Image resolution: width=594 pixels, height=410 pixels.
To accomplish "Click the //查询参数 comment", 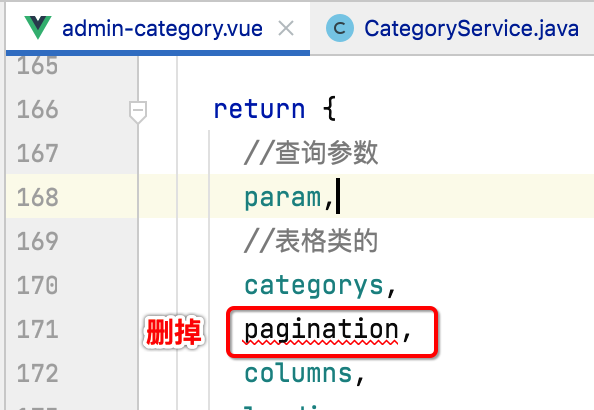I will [311, 153].
